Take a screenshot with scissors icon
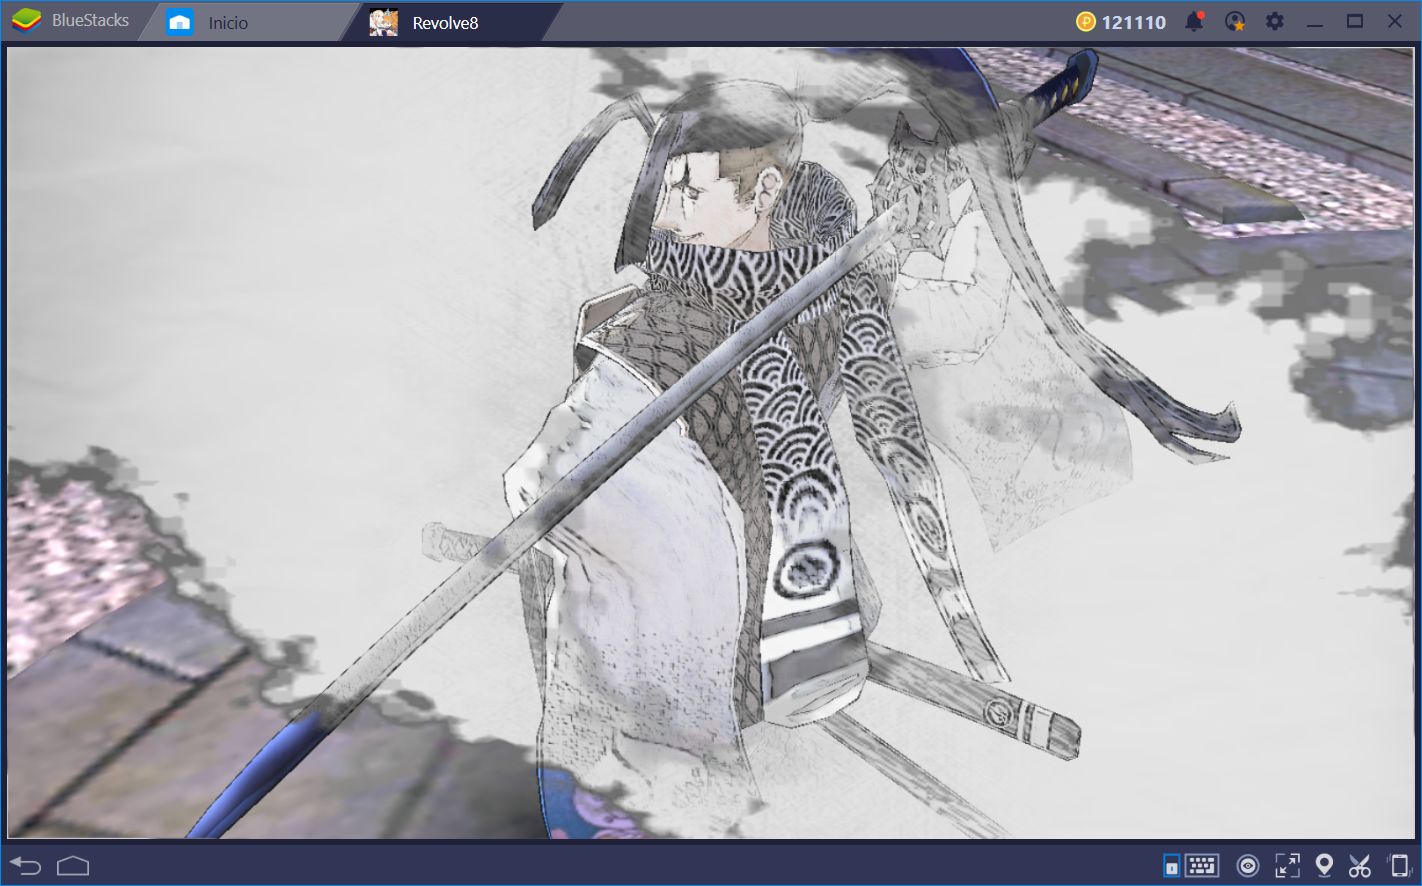Viewport: 1422px width, 886px height. (1360, 865)
